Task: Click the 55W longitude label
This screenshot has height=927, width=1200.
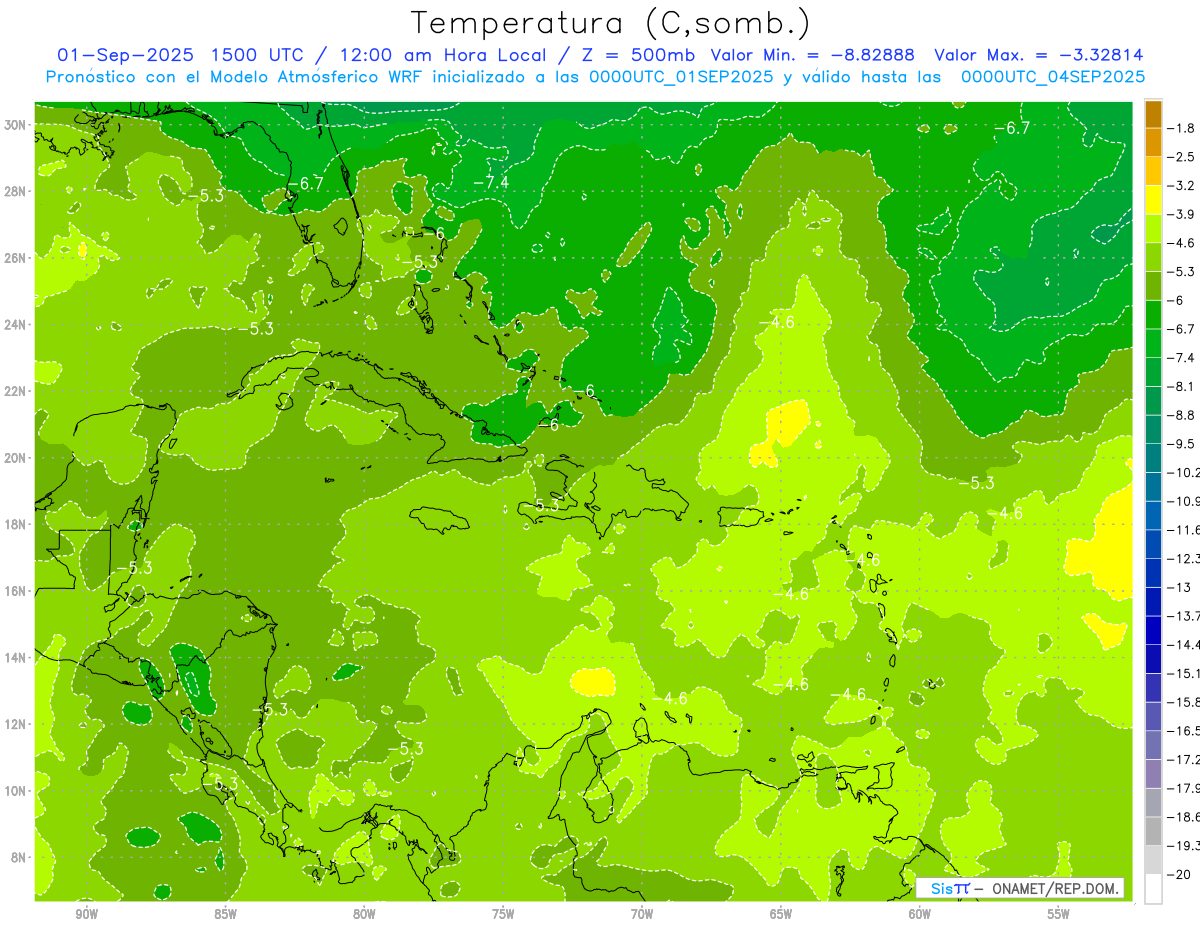Action: [1059, 914]
